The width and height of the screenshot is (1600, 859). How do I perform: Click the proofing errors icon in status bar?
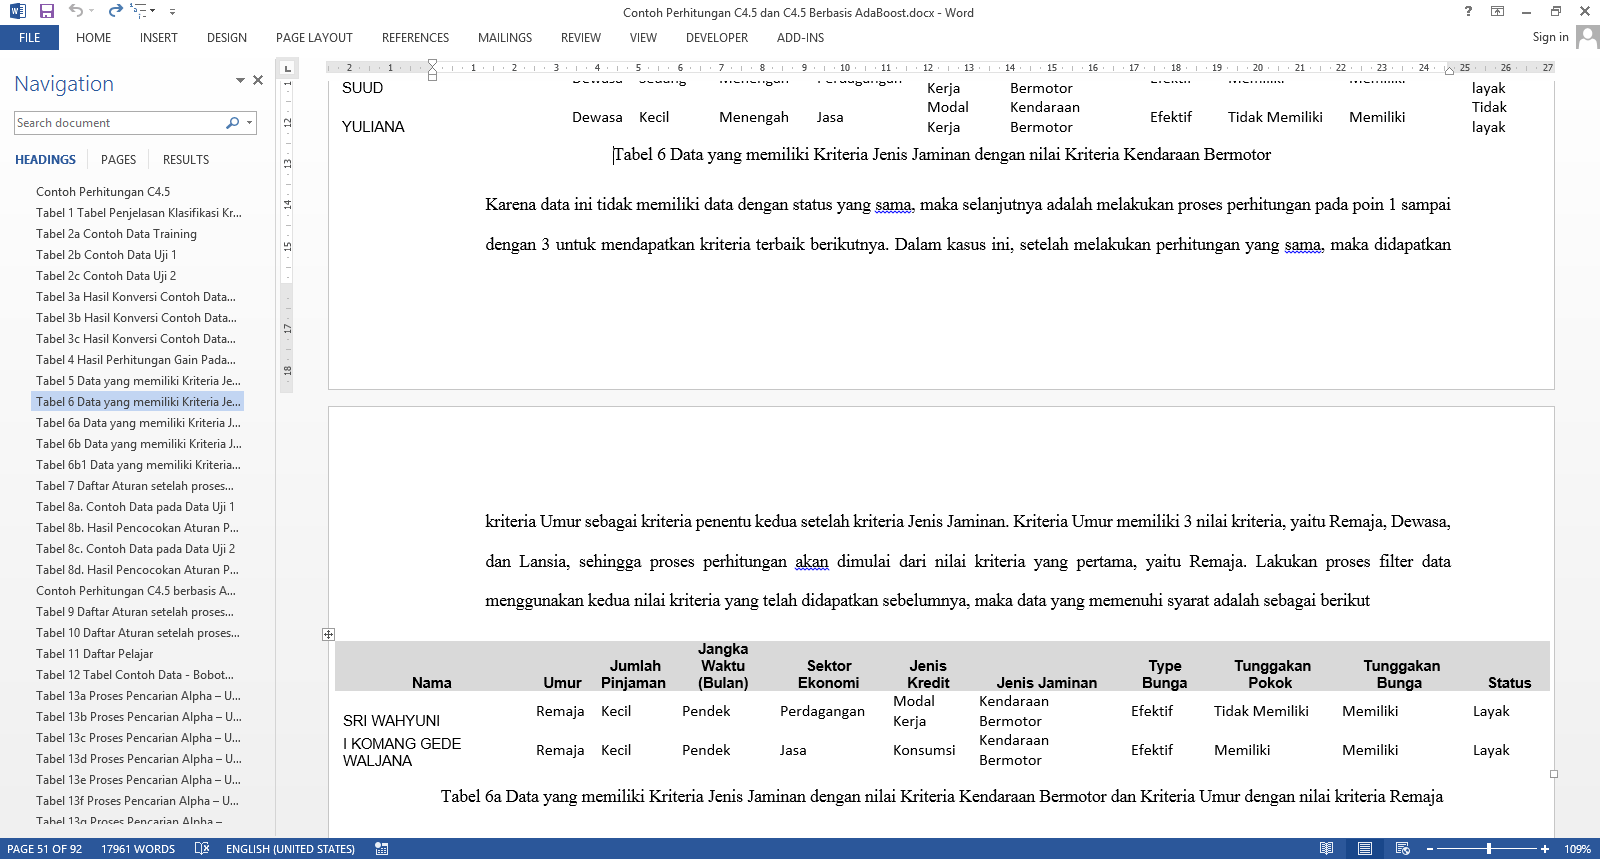202,848
